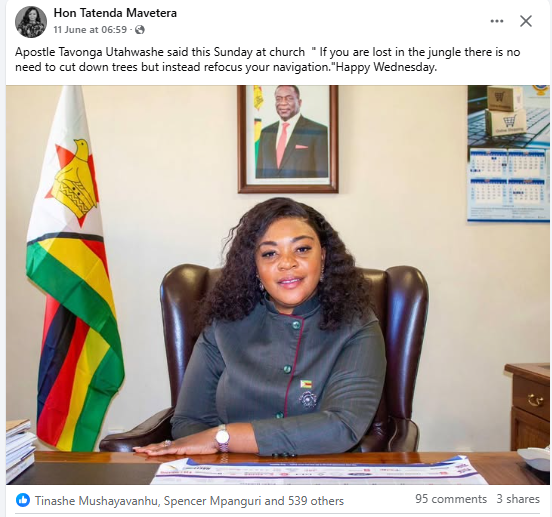552x517 pixels.
Task: Click the flag lapel pin on the jacket
Action: (x=306, y=384)
